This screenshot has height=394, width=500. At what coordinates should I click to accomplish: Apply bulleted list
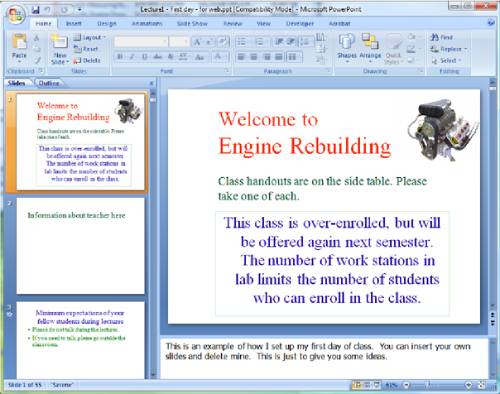[x=242, y=42]
